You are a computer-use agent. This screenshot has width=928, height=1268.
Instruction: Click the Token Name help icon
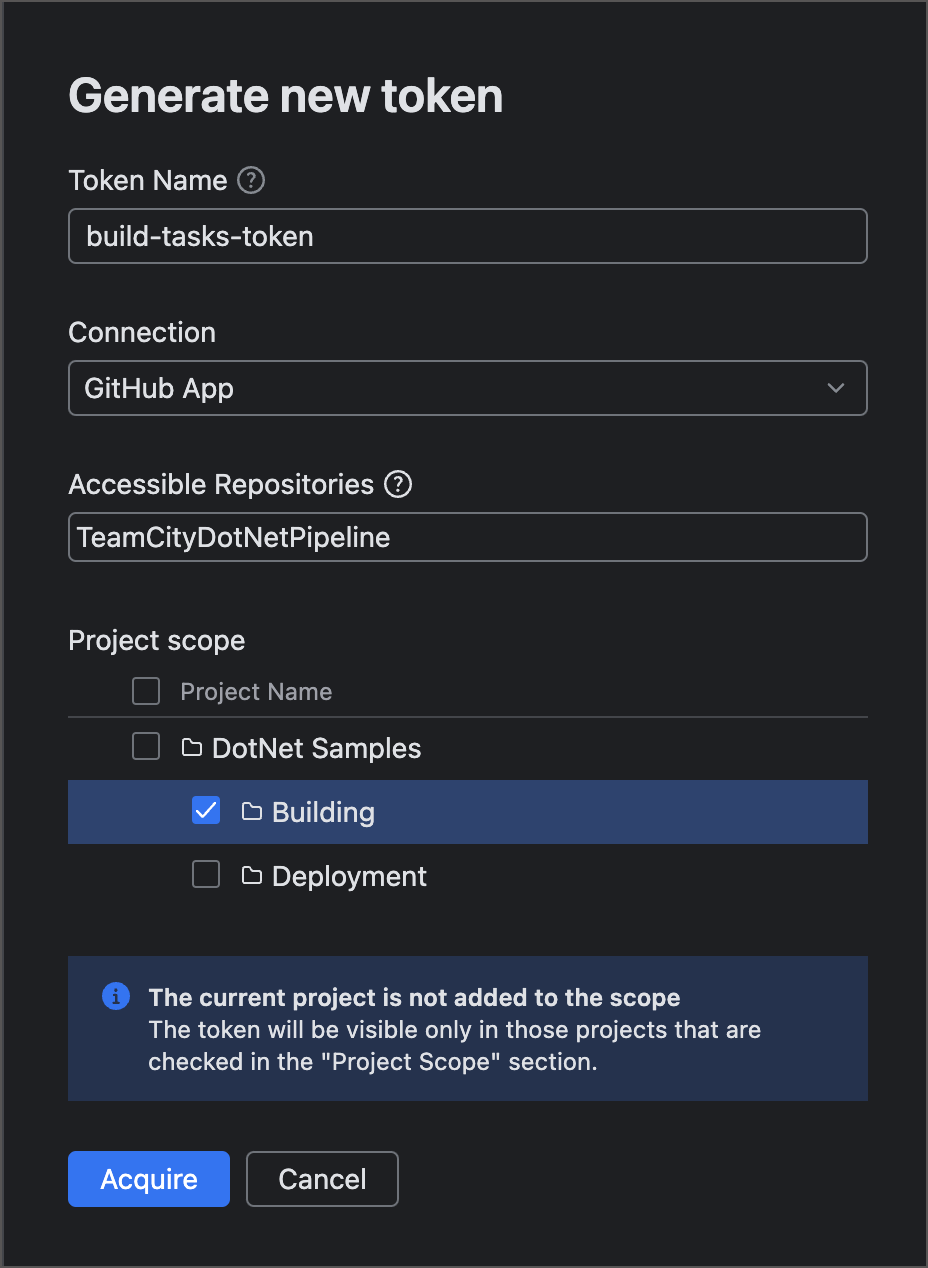[x=252, y=180]
